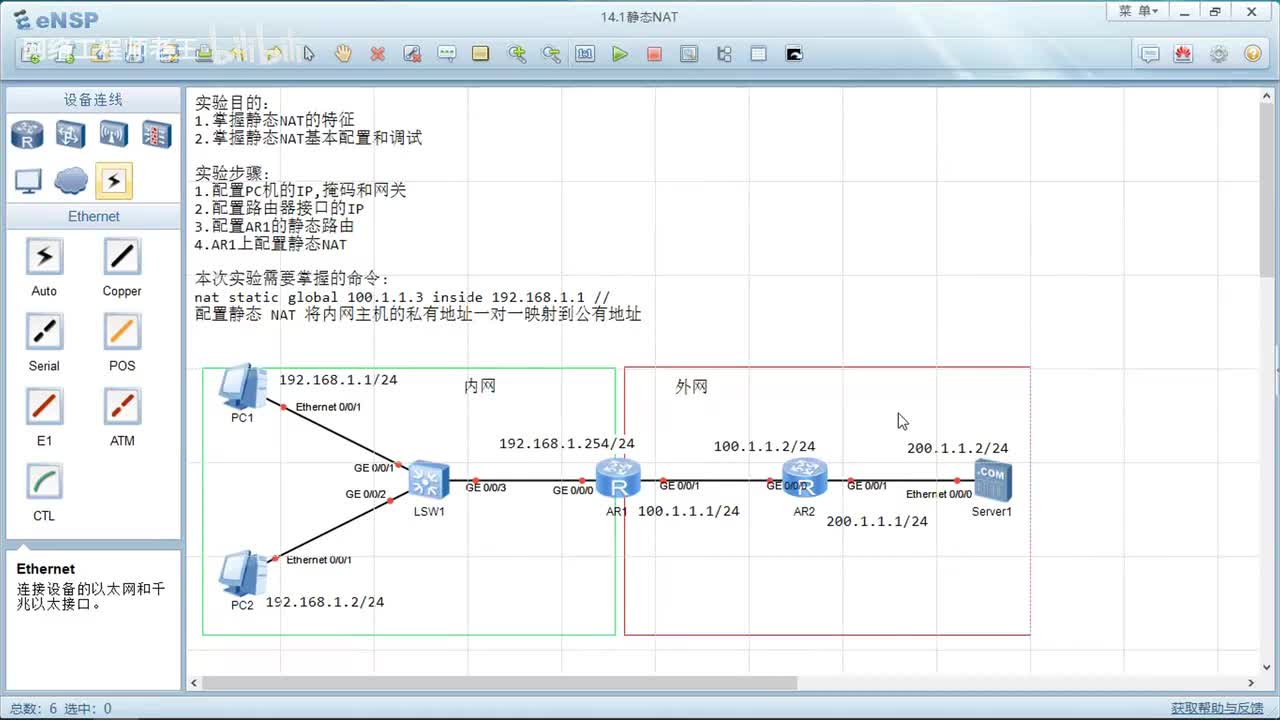
Task: Click the horizontal canvas scrollbar thumb
Action: click(499, 683)
